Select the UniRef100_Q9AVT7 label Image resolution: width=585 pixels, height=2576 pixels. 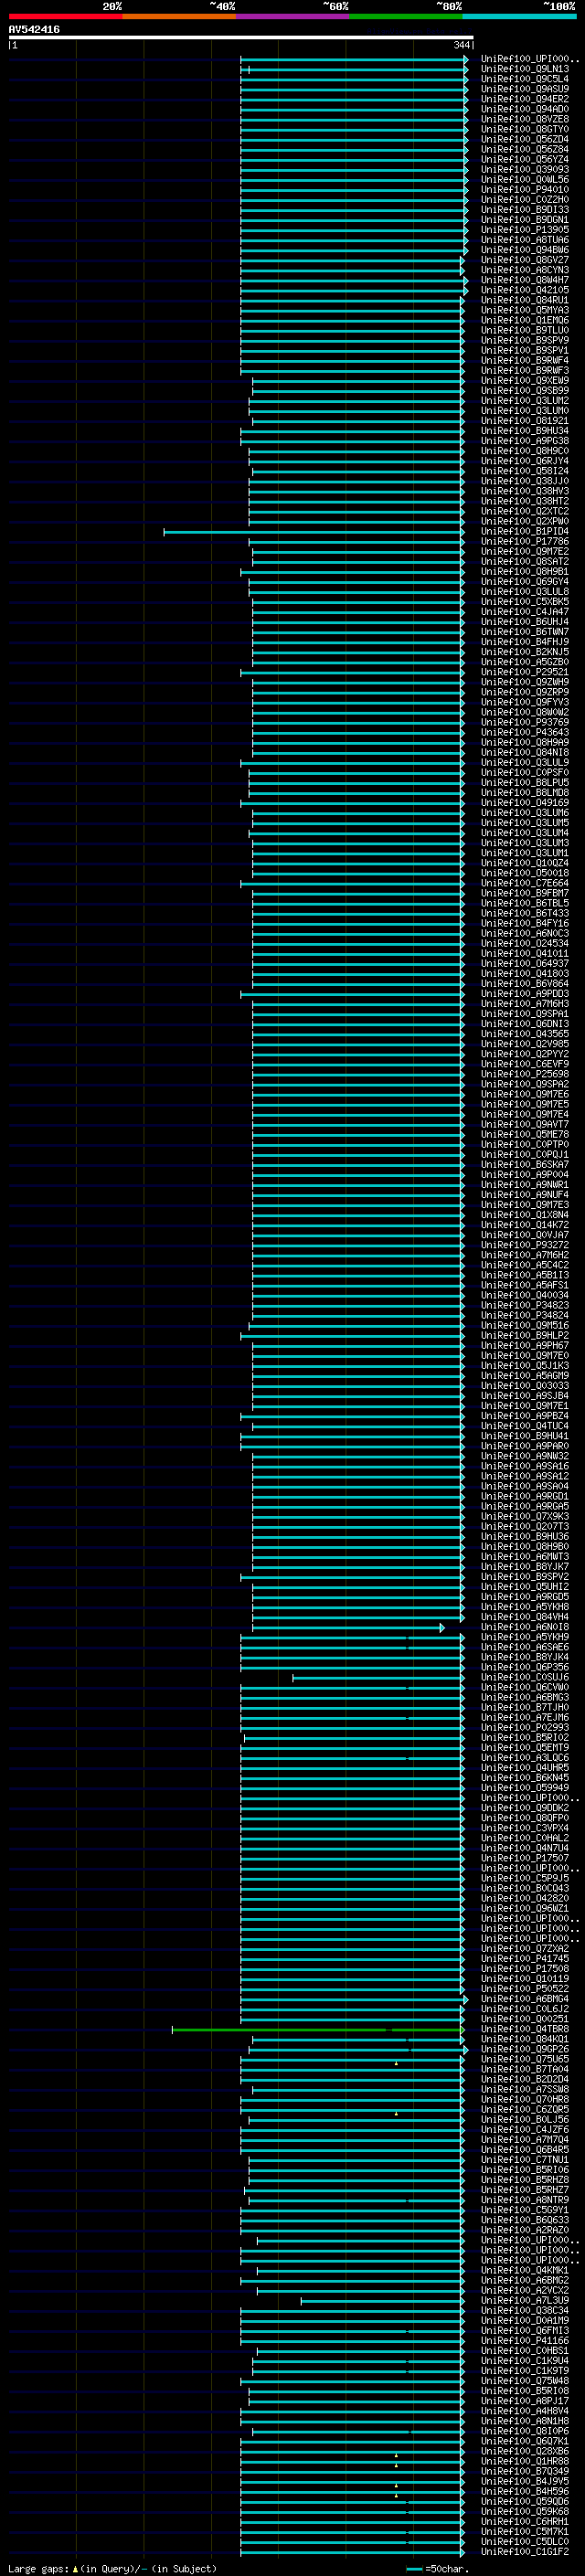coord(524,1125)
